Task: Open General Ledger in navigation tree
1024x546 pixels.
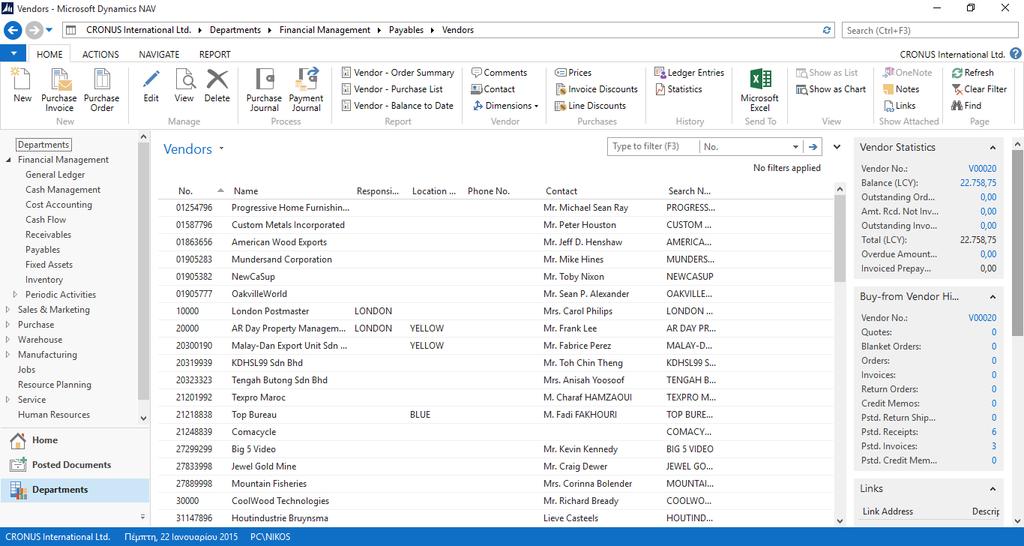Action: 55,174
